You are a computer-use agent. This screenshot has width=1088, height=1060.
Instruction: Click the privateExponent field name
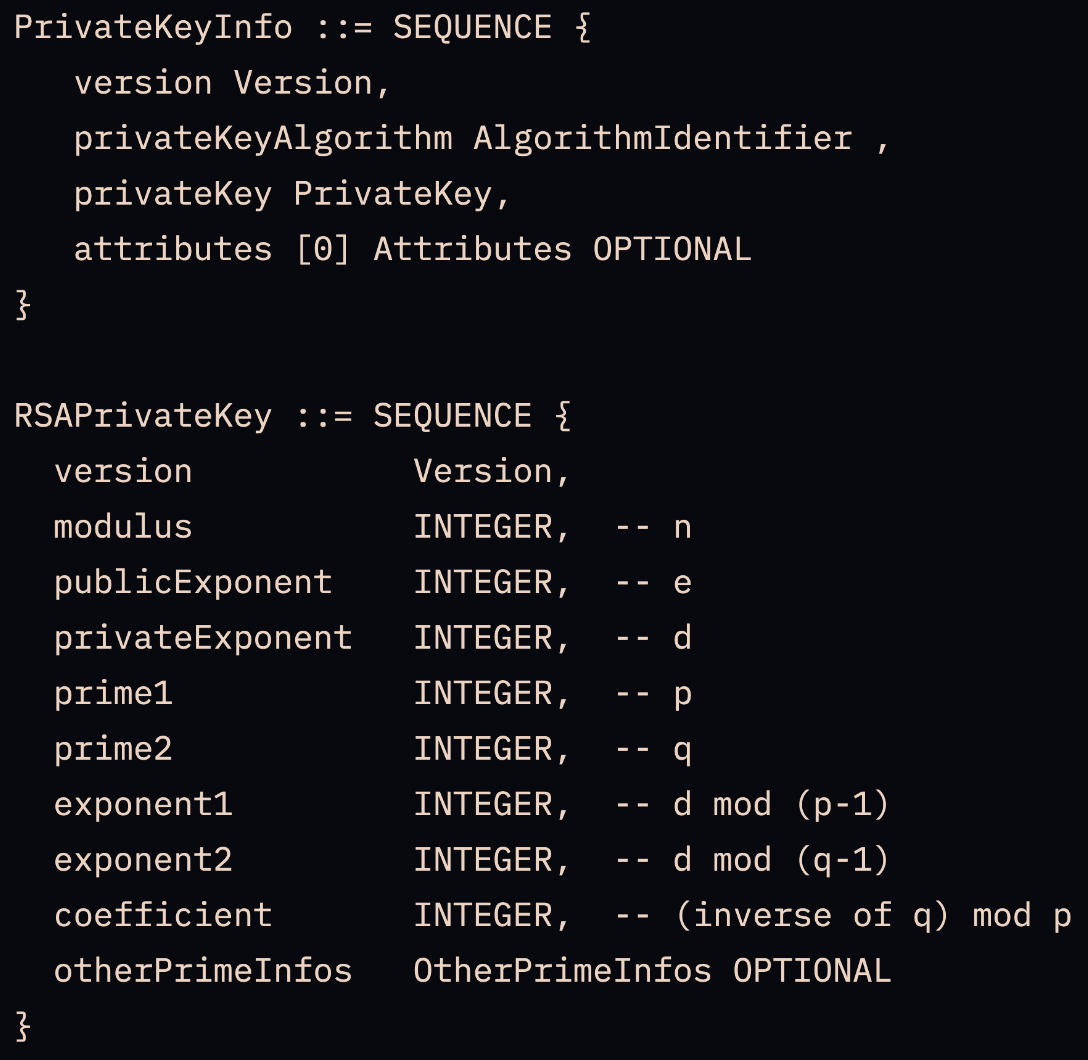pos(203,638)
